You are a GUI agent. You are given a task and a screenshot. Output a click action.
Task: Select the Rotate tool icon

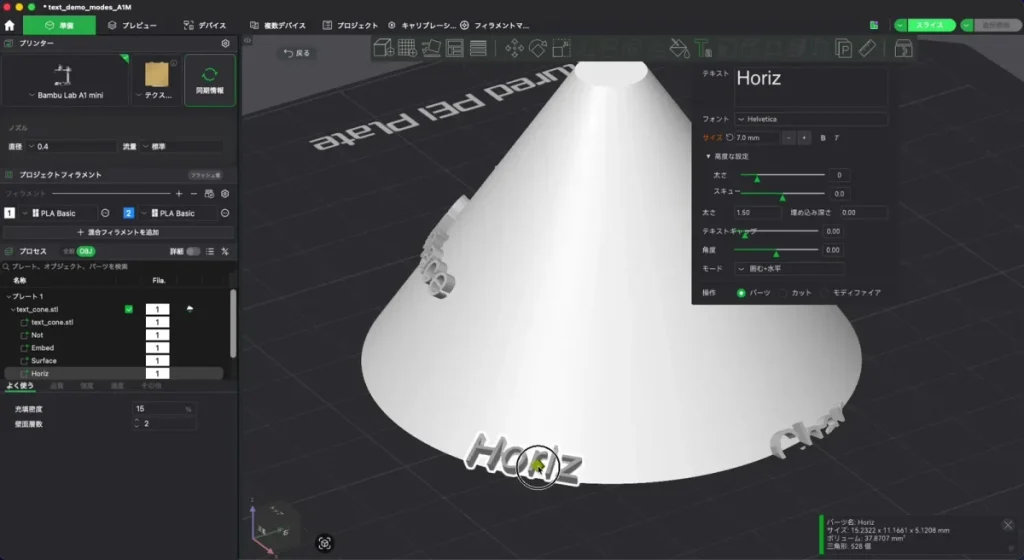pyautogui.click(x=537, y=48)
